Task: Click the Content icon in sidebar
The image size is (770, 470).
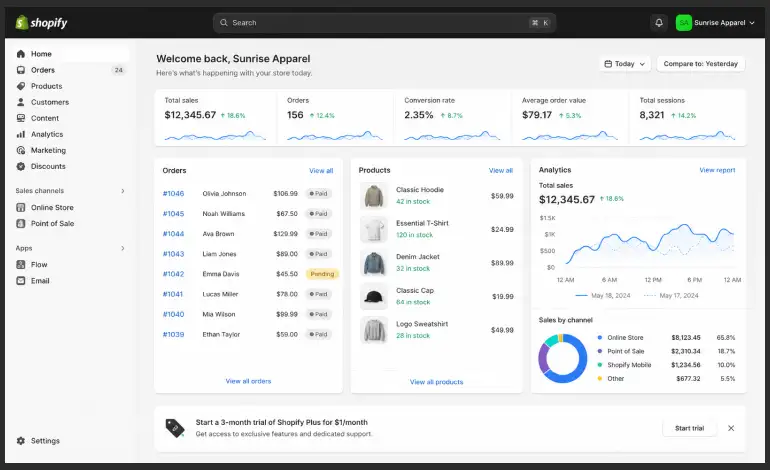Action: 21,118
